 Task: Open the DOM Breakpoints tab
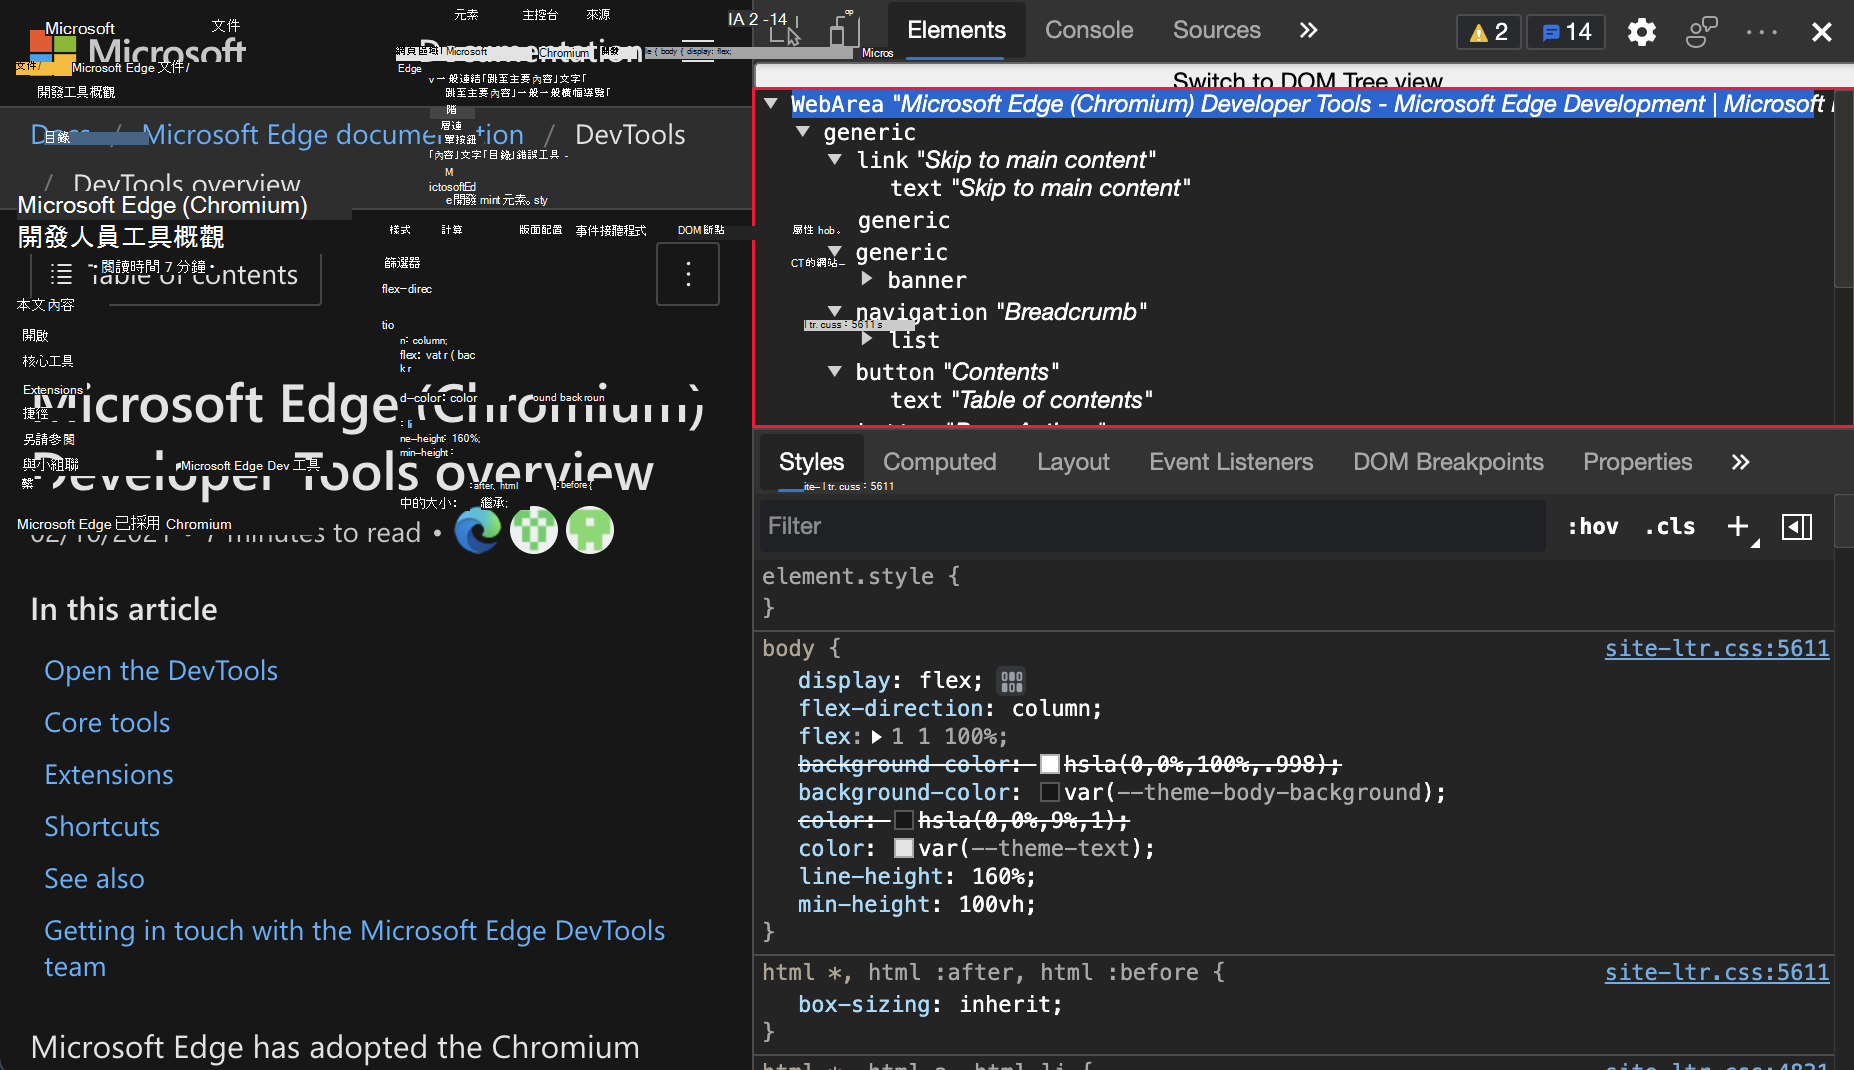coord(1448,462)
